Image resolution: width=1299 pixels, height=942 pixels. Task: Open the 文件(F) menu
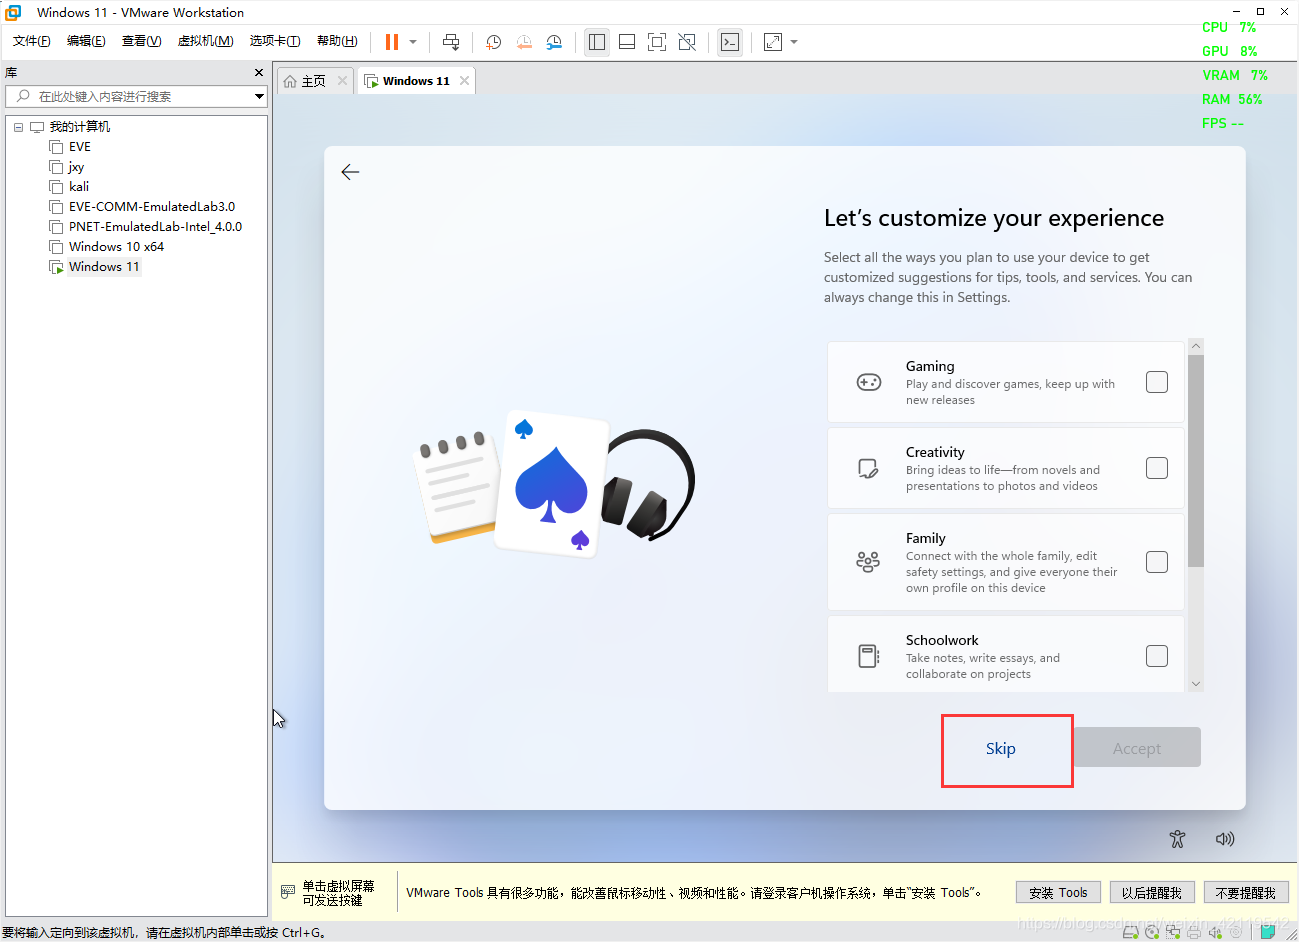pos(32,41)
